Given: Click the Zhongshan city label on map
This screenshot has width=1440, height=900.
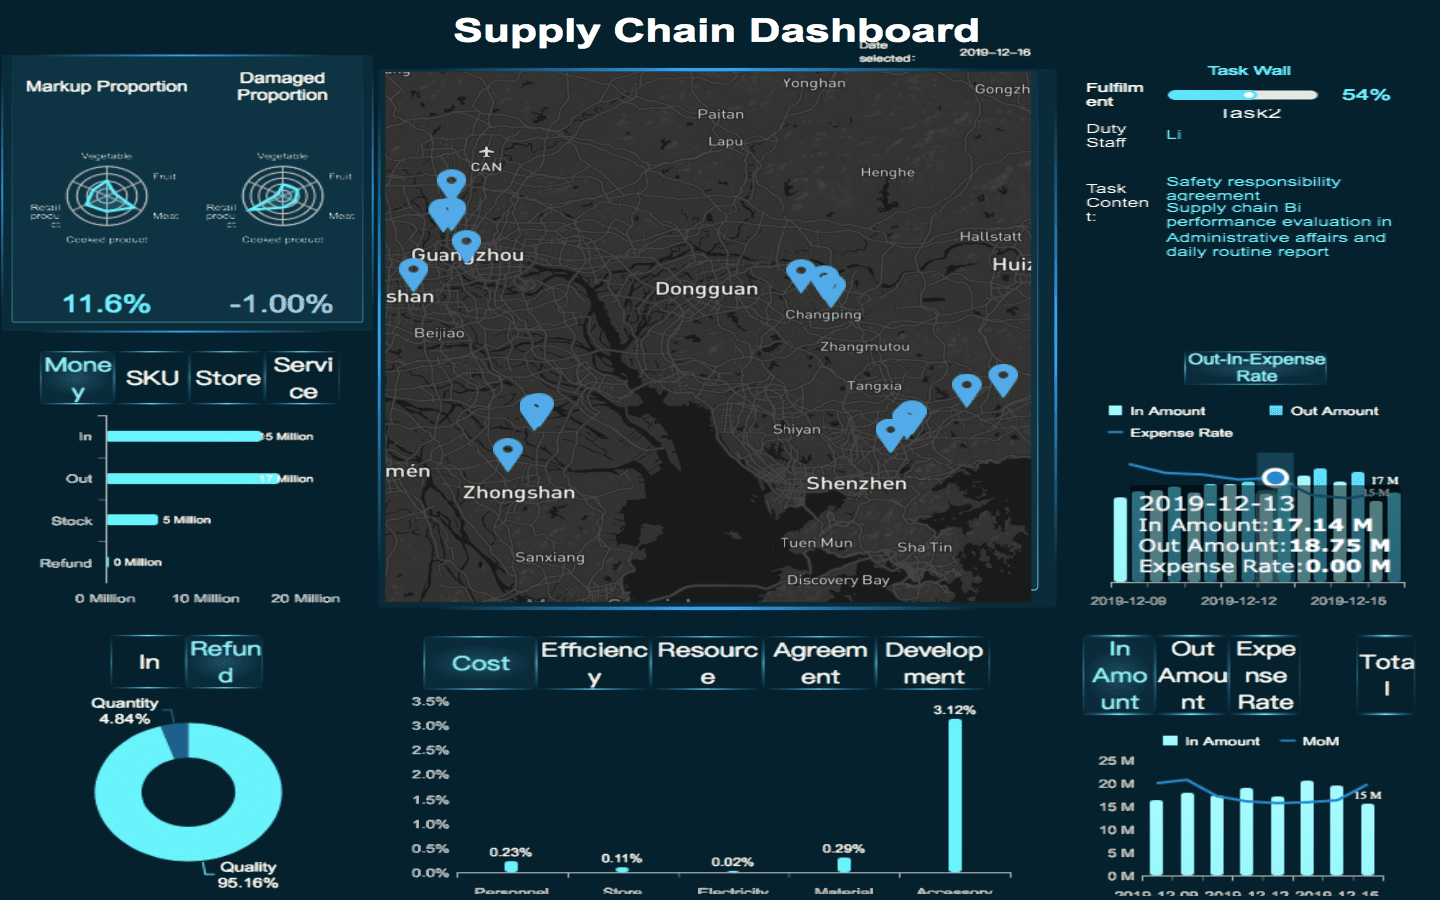Looking at the screenshot, I should point(519,492).
